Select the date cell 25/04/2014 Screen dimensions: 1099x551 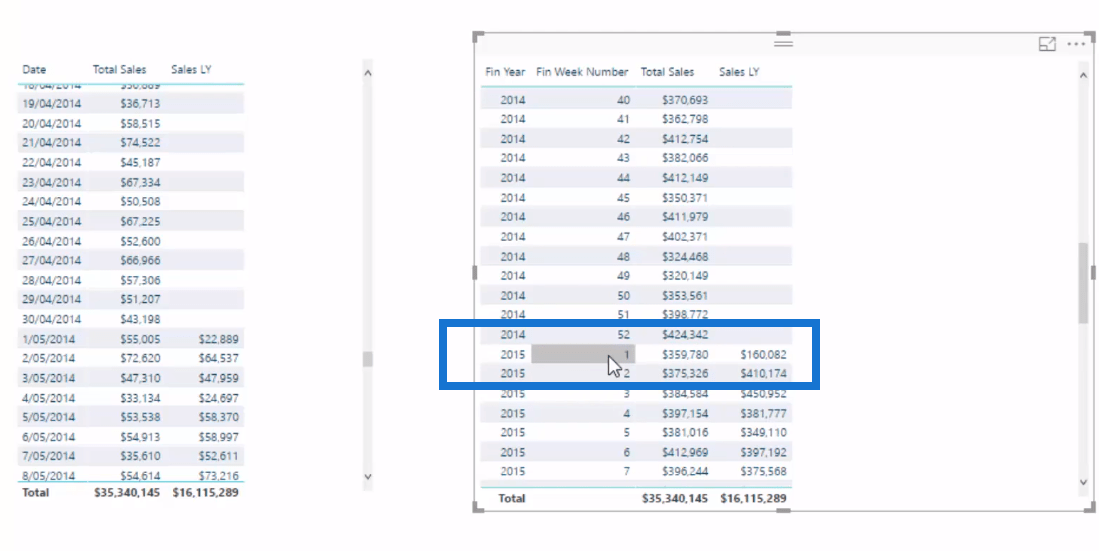(51, 221)
